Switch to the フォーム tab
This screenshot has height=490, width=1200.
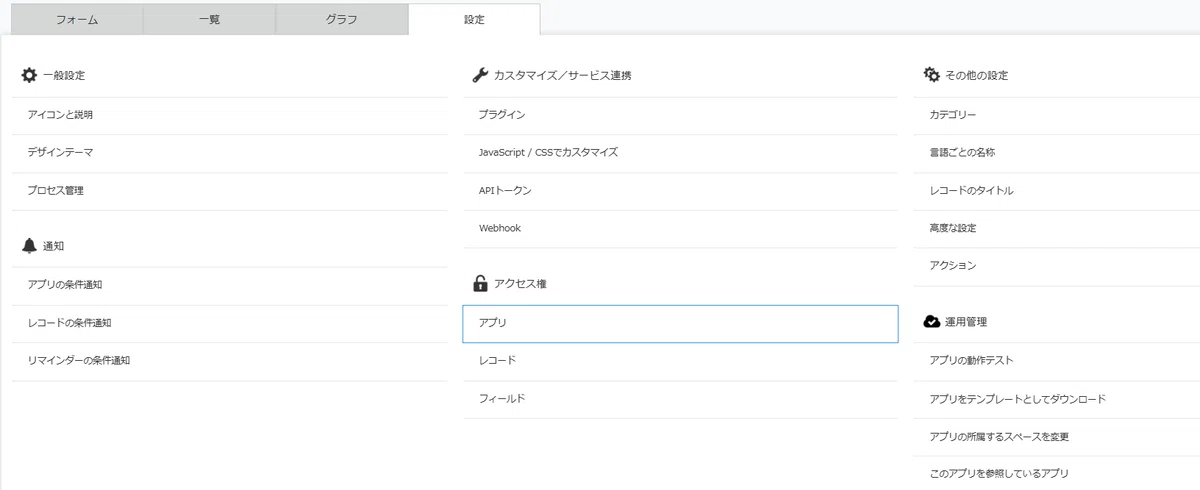pyautogui.click(x=77, y=20)
